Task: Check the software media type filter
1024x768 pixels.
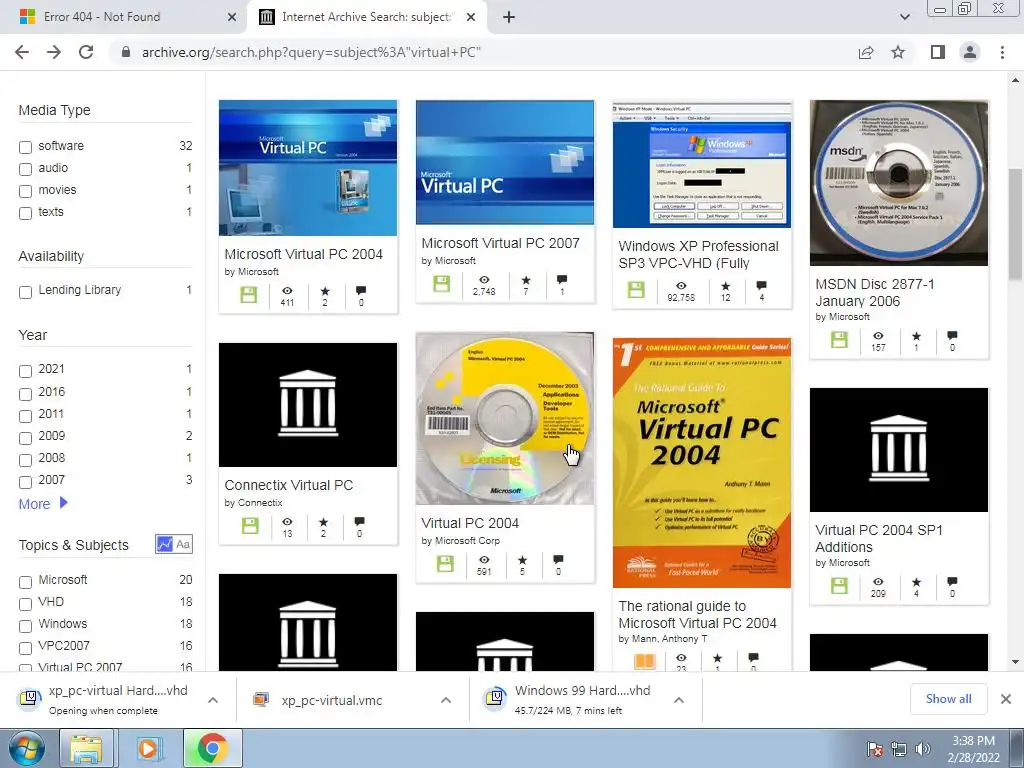Action: tap(25, 147)
